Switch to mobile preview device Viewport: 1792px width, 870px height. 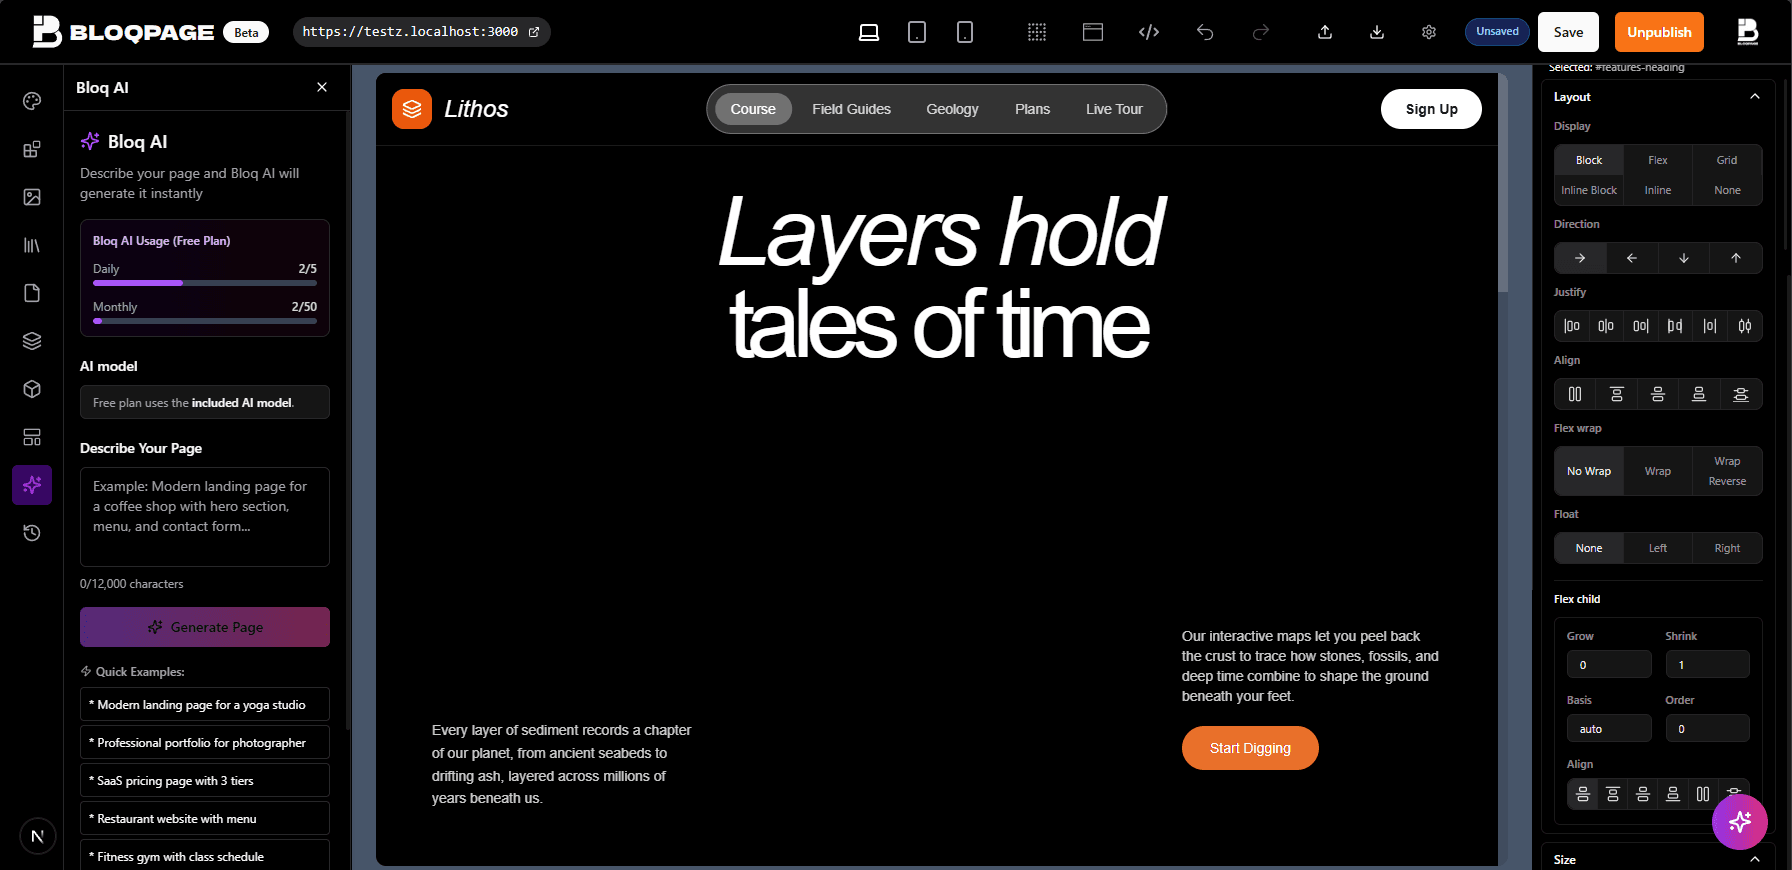click(x=965, y=32)
